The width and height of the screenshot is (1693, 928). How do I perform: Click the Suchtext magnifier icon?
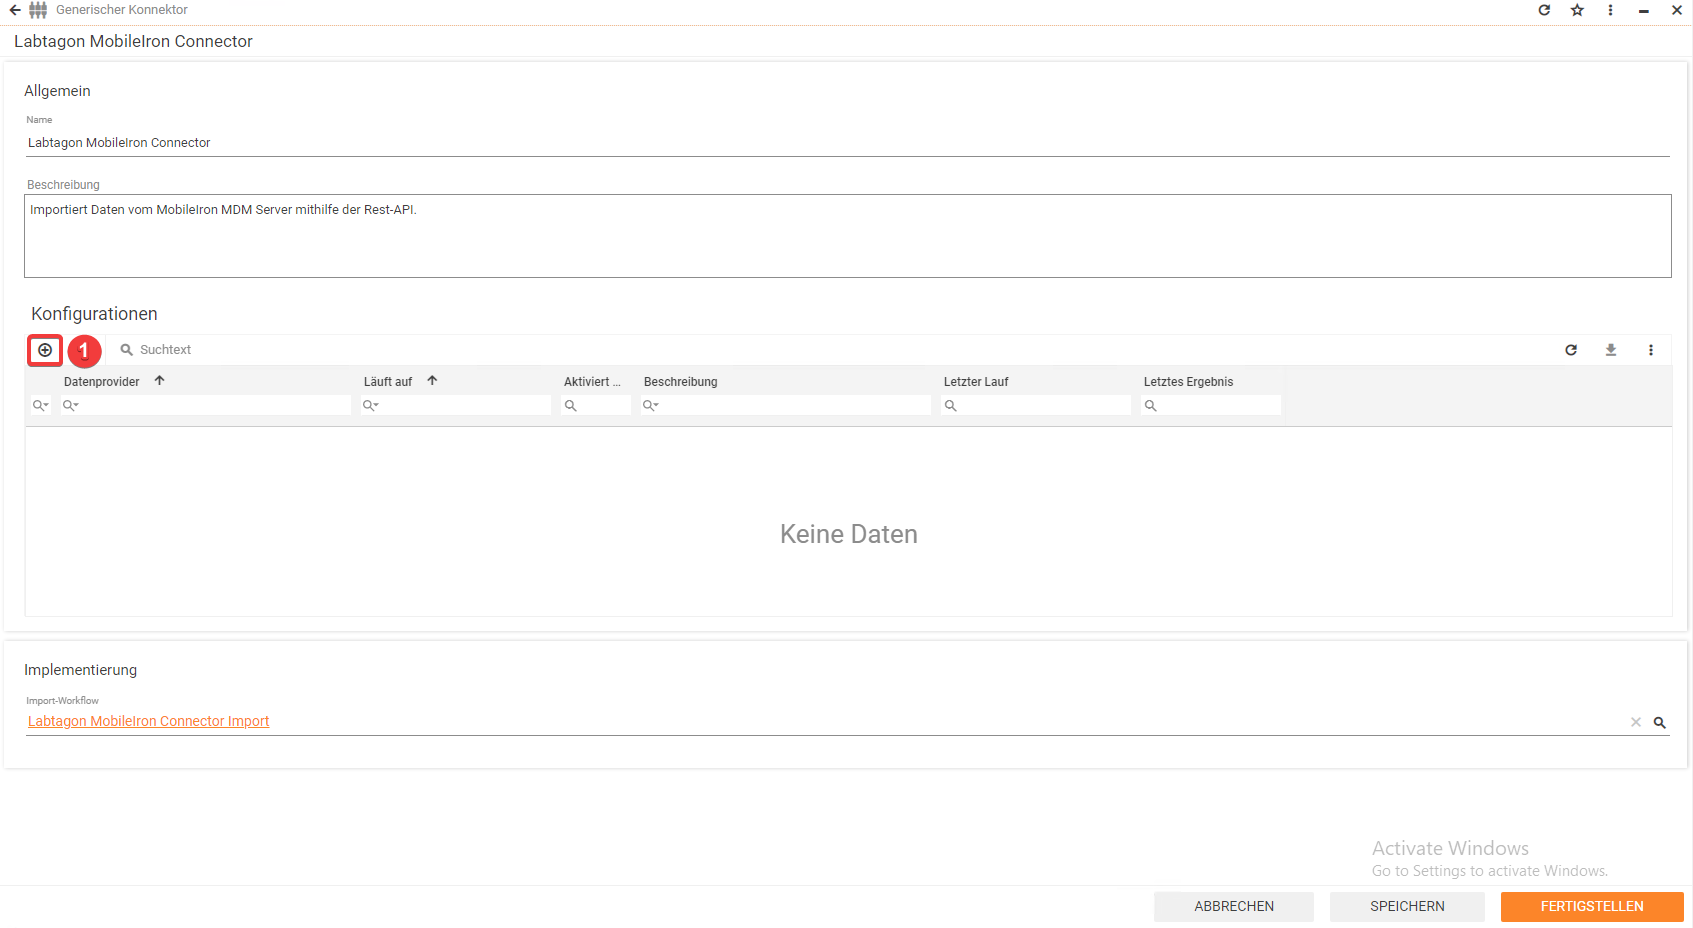pyautogui.click(x=127, y=350)
